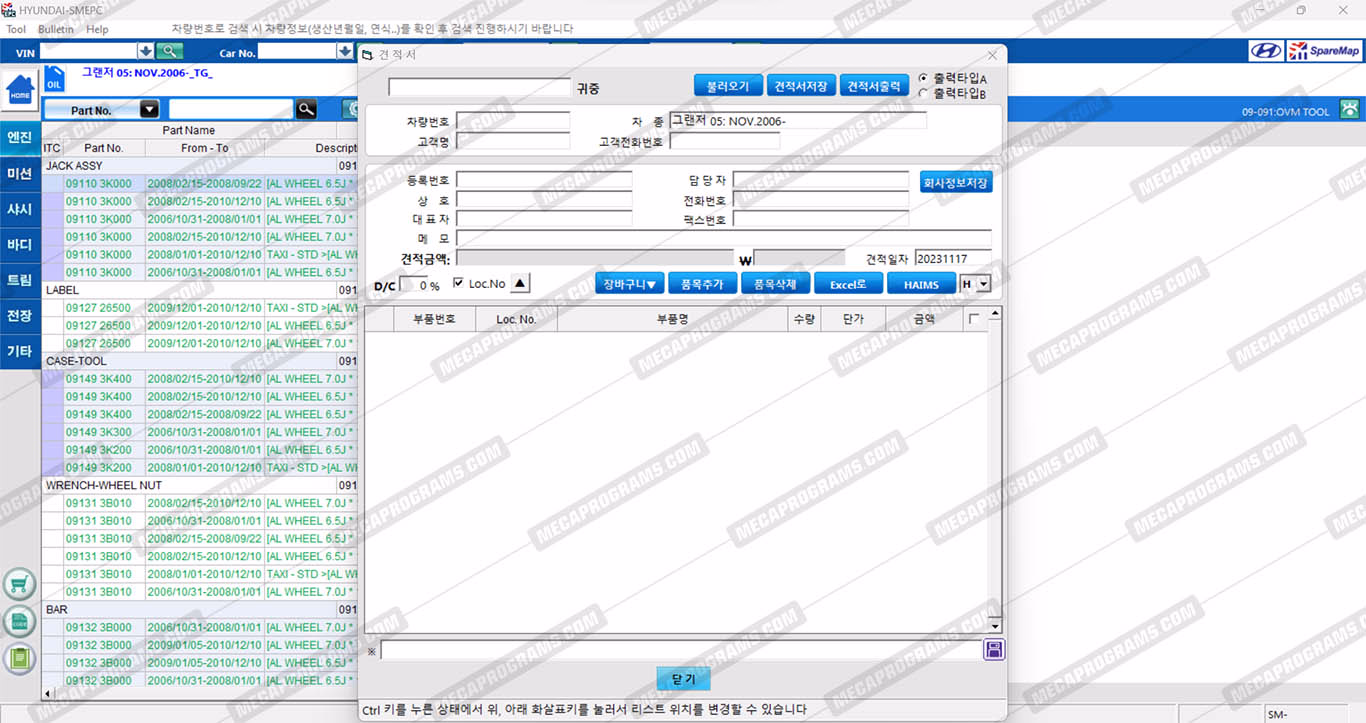This screenshot has width=1366, height=723.
Task: Click the 견적일자 date input field
Action: pyautogui.click(x=952, y=258)
